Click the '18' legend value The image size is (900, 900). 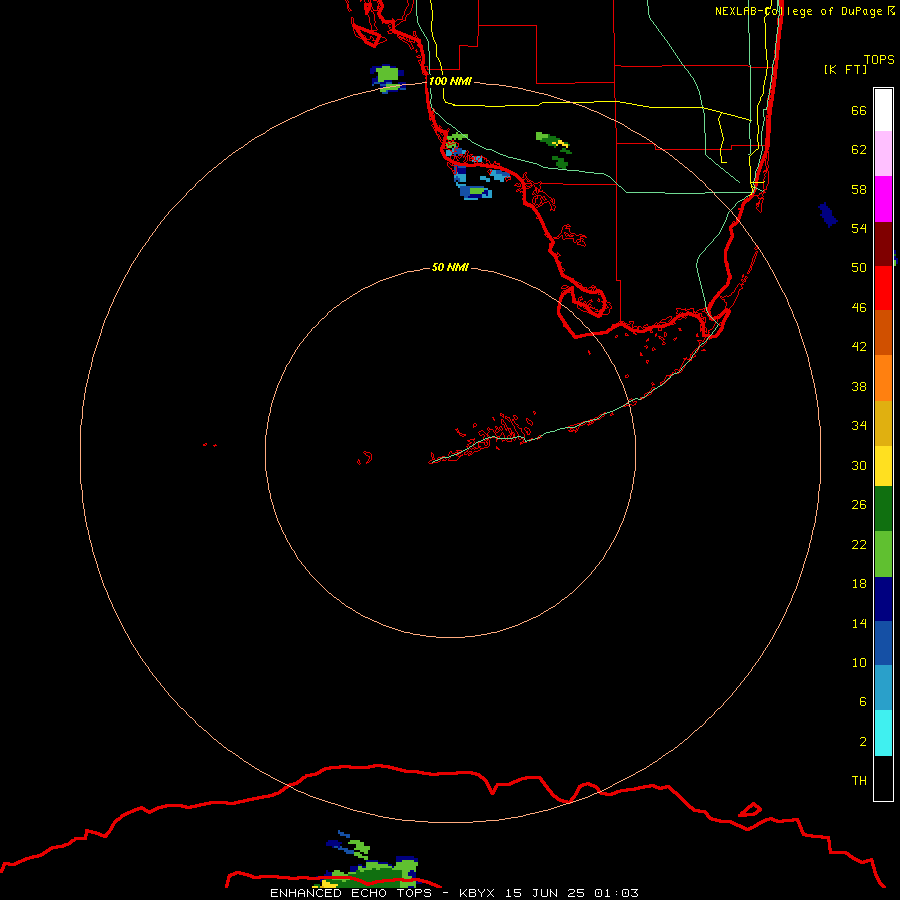tap(859, 584)
